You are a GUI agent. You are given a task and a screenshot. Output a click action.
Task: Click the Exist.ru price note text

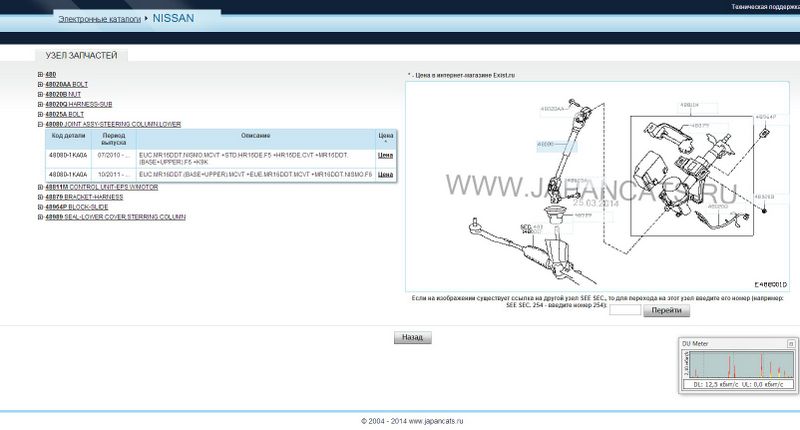click(x=461, y=75)
